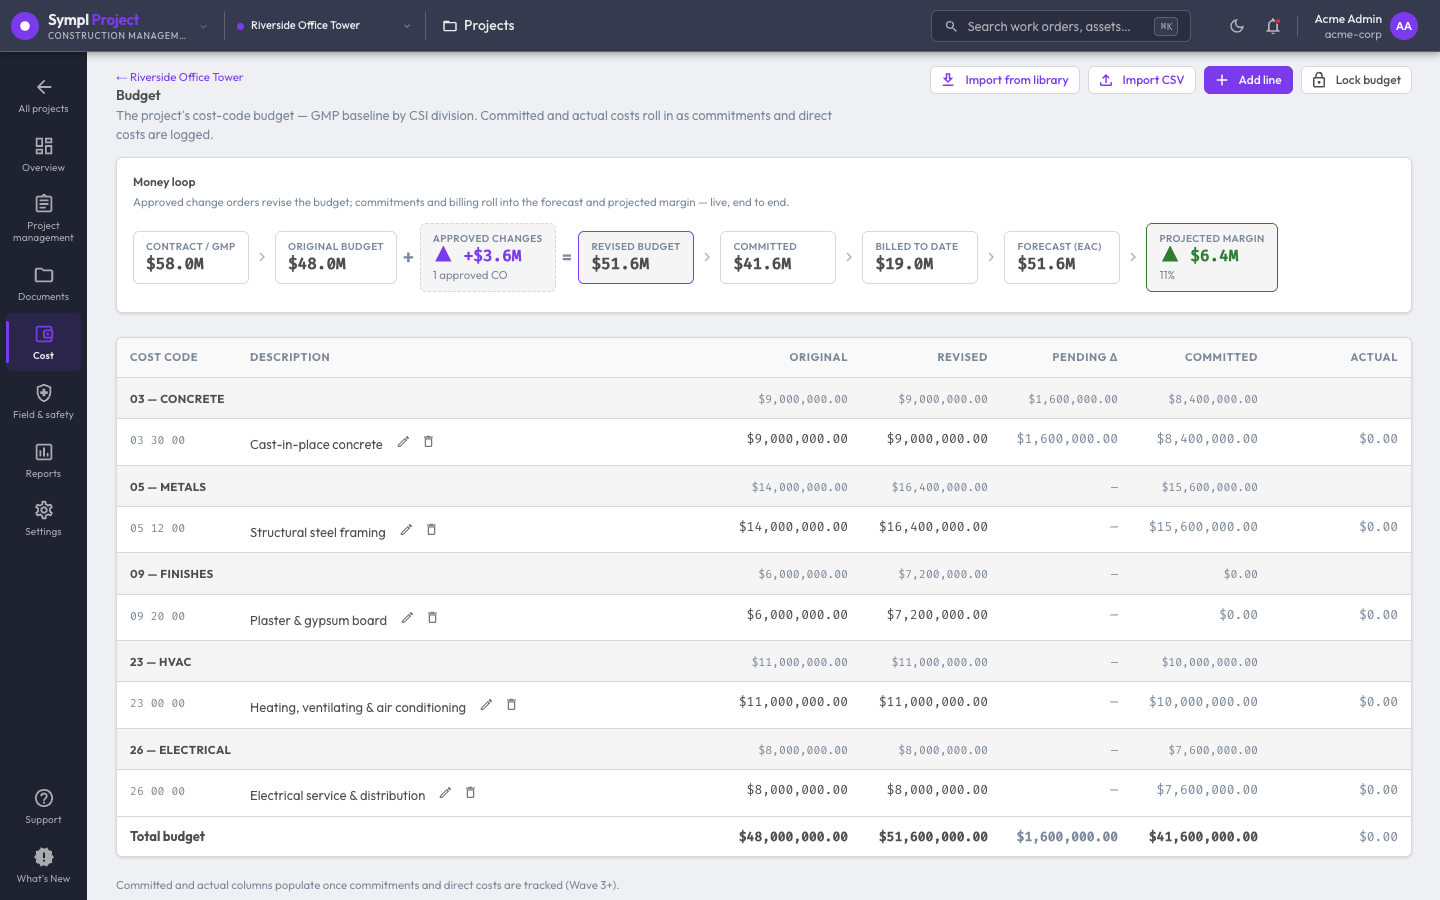The image size is (1440, 900).
Task: Open Settings in sidebar
Action: click(x=43, y=519)
